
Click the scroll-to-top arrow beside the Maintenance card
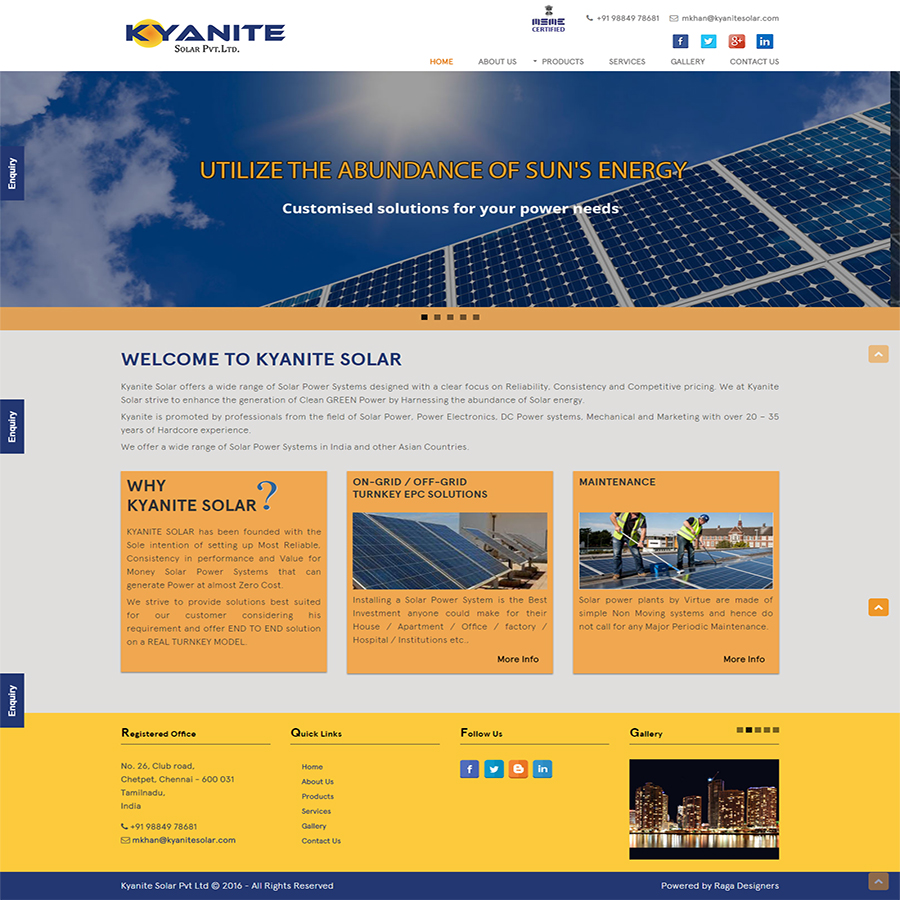[x=878, y=607]
